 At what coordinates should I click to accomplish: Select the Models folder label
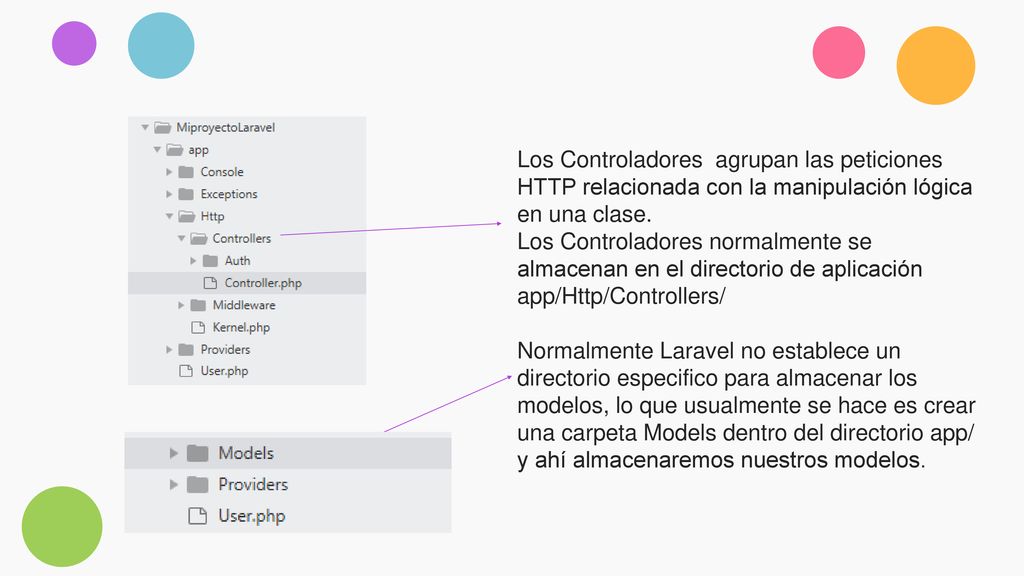[x=246, y=453]
